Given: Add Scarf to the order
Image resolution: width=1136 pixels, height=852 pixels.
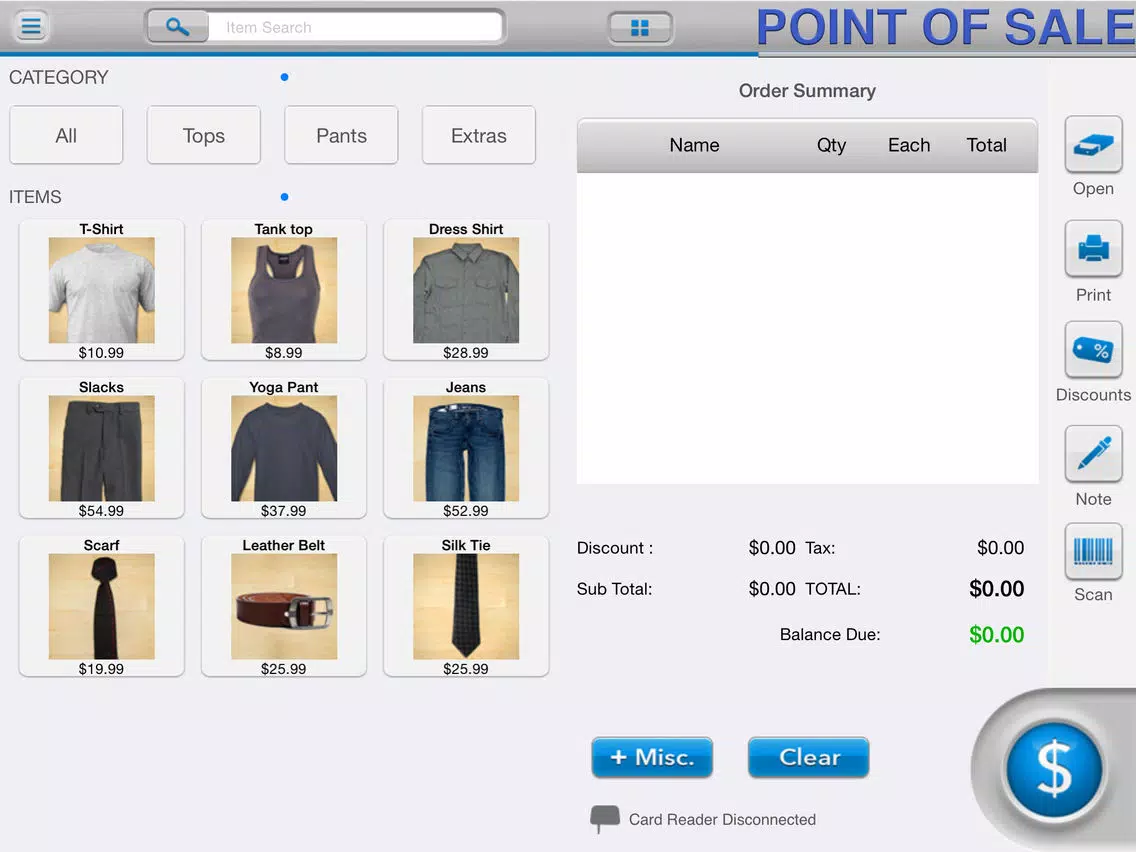Looking at the screenshot, I should (x=101, y=606).
